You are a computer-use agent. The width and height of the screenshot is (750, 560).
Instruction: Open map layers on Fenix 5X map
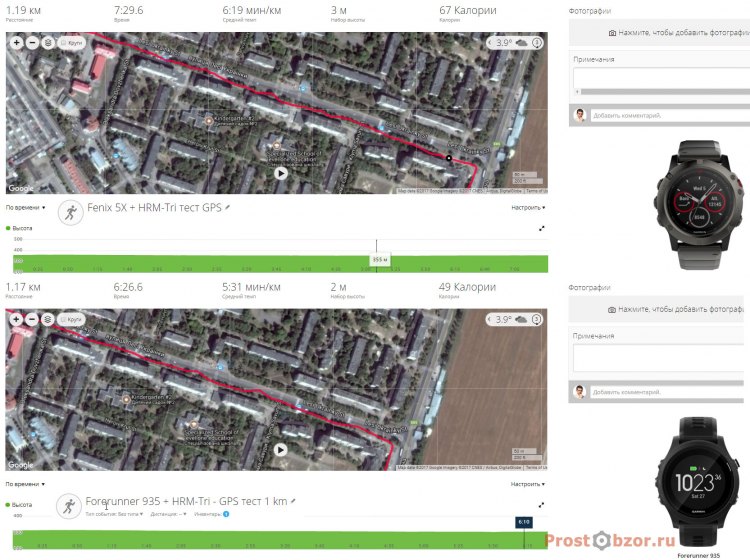click(x=47, y=43)
